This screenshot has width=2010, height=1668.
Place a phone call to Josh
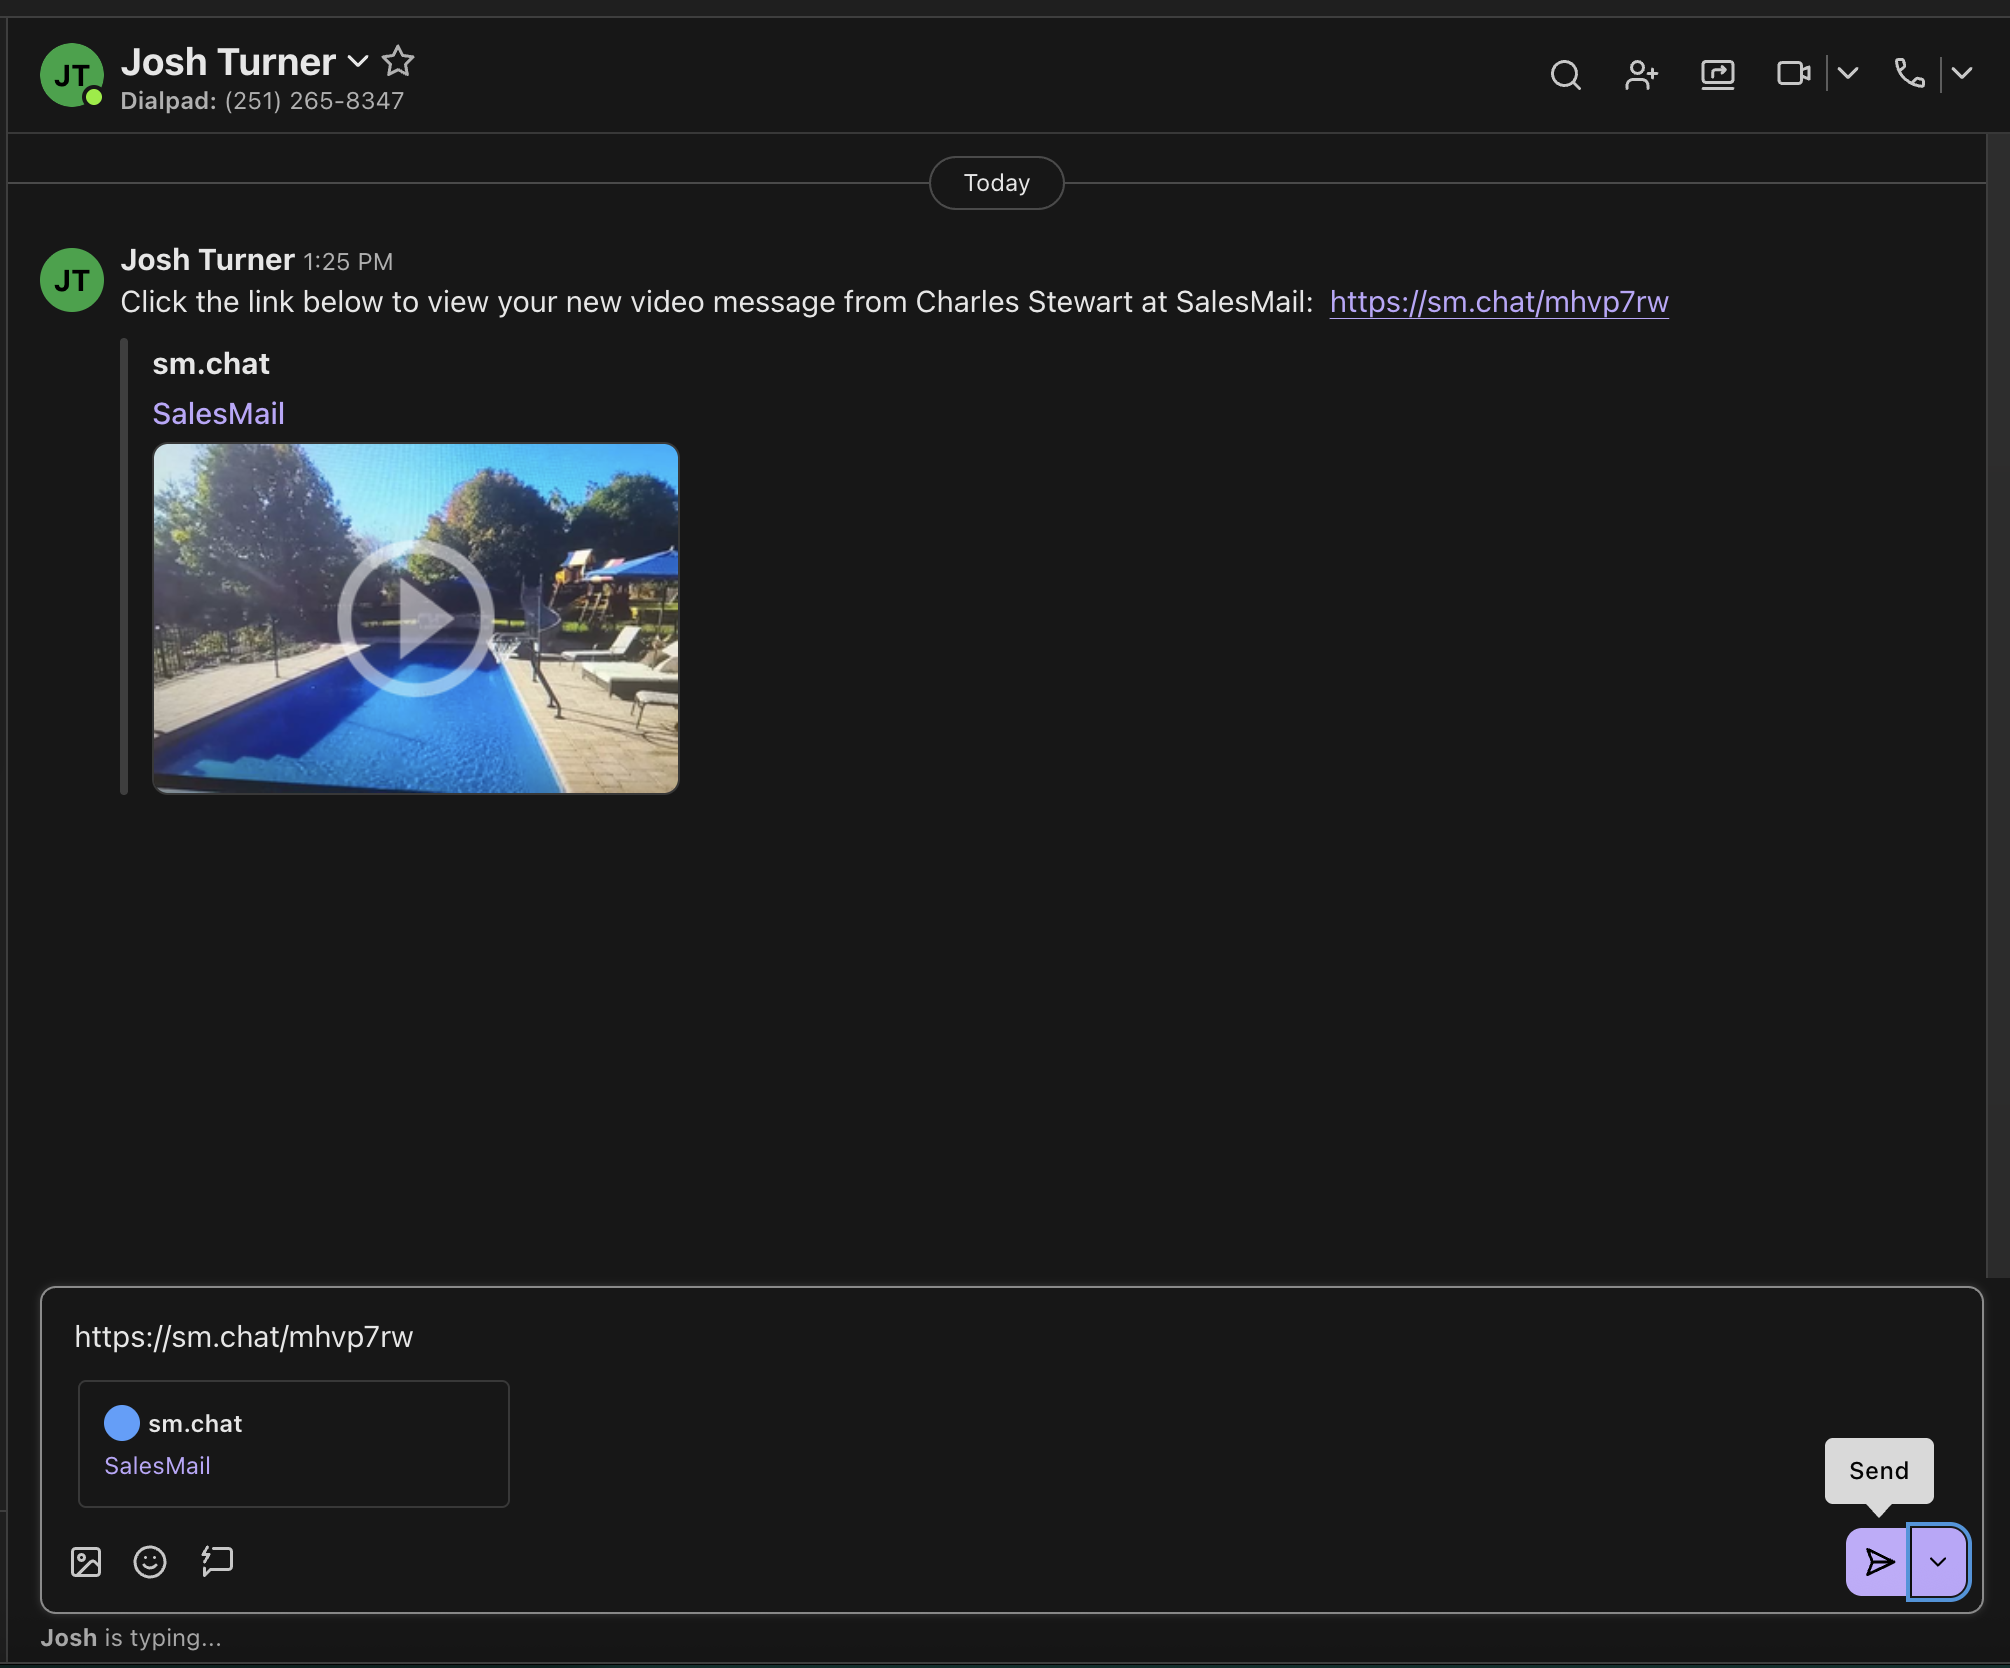[x=1909, y=74]
